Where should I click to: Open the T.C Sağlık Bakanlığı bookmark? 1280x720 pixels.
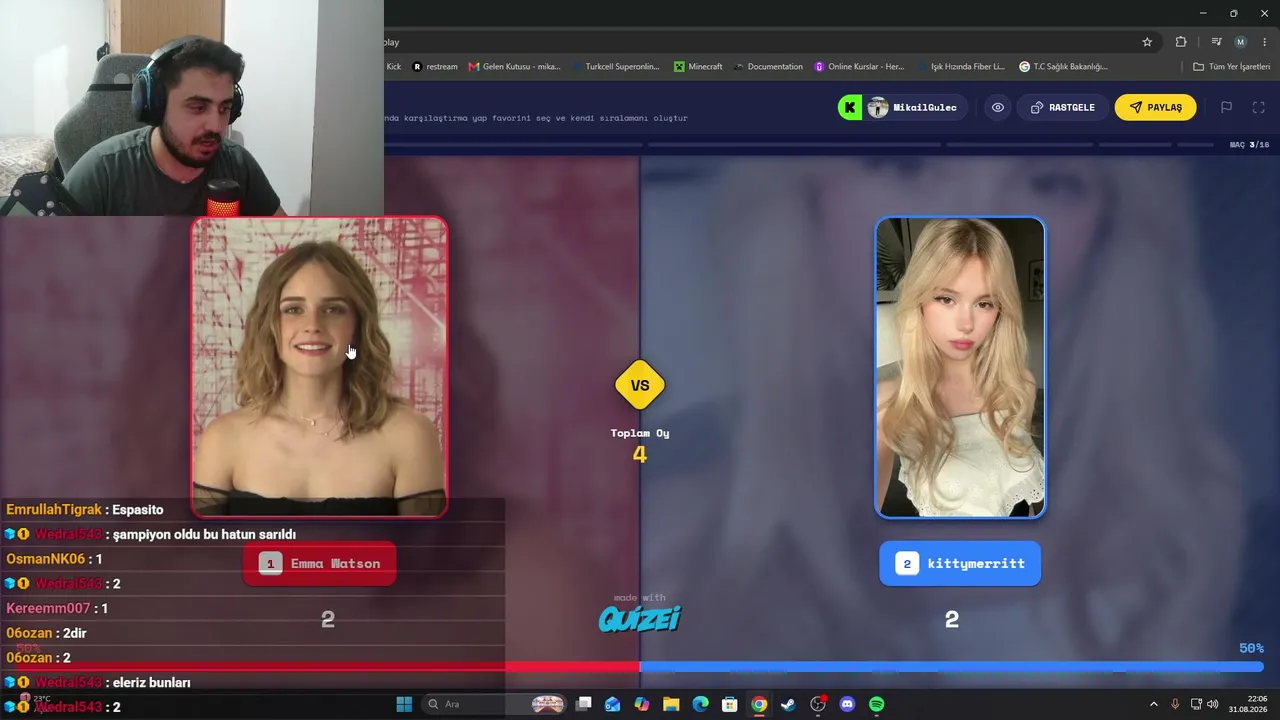1064,67
